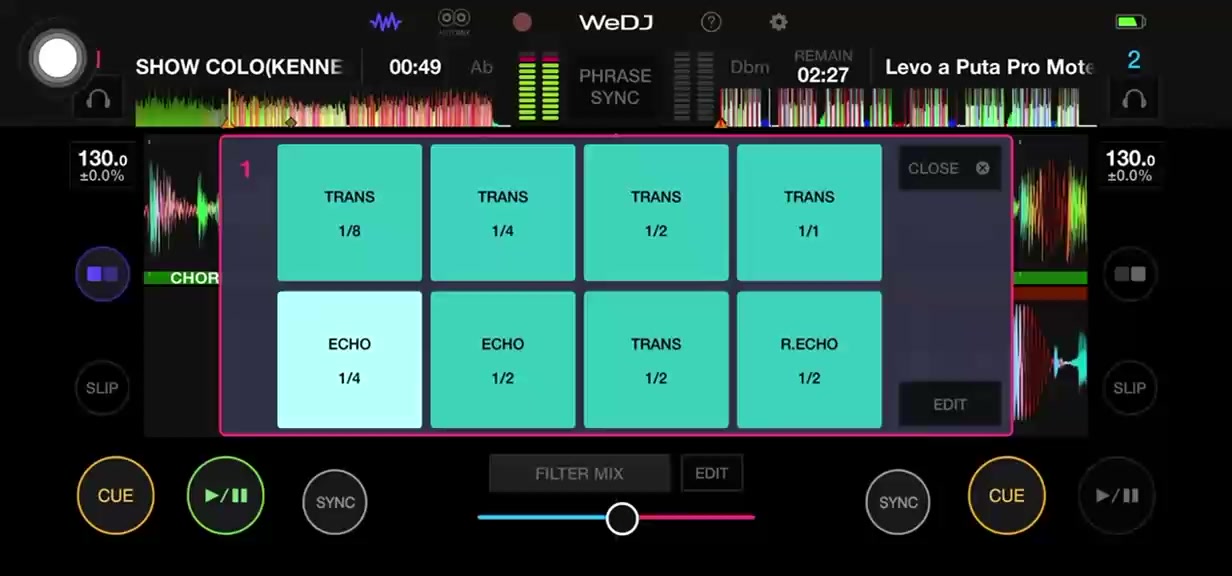This screenshot has height=576, width=1232.
Task: Trigger the TRANS 1/8 pad
Action: 349,213
